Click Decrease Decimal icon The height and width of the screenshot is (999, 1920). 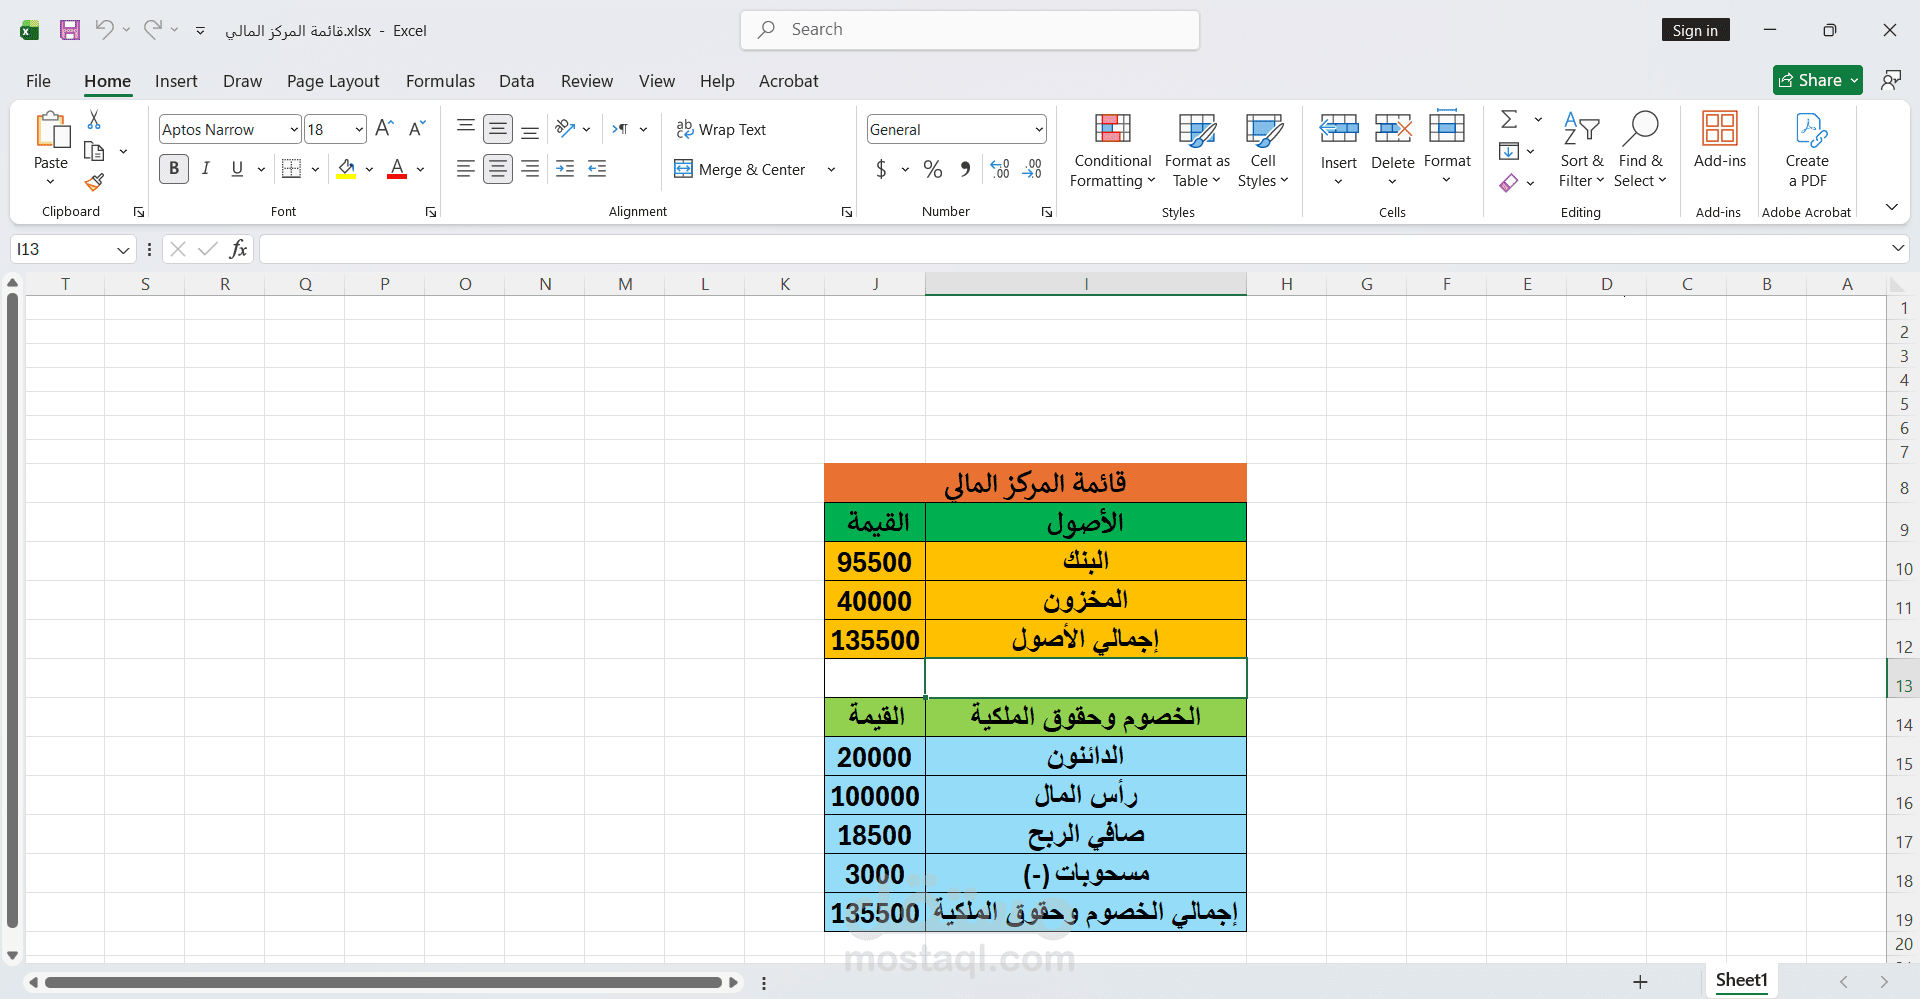point(1032,169)
